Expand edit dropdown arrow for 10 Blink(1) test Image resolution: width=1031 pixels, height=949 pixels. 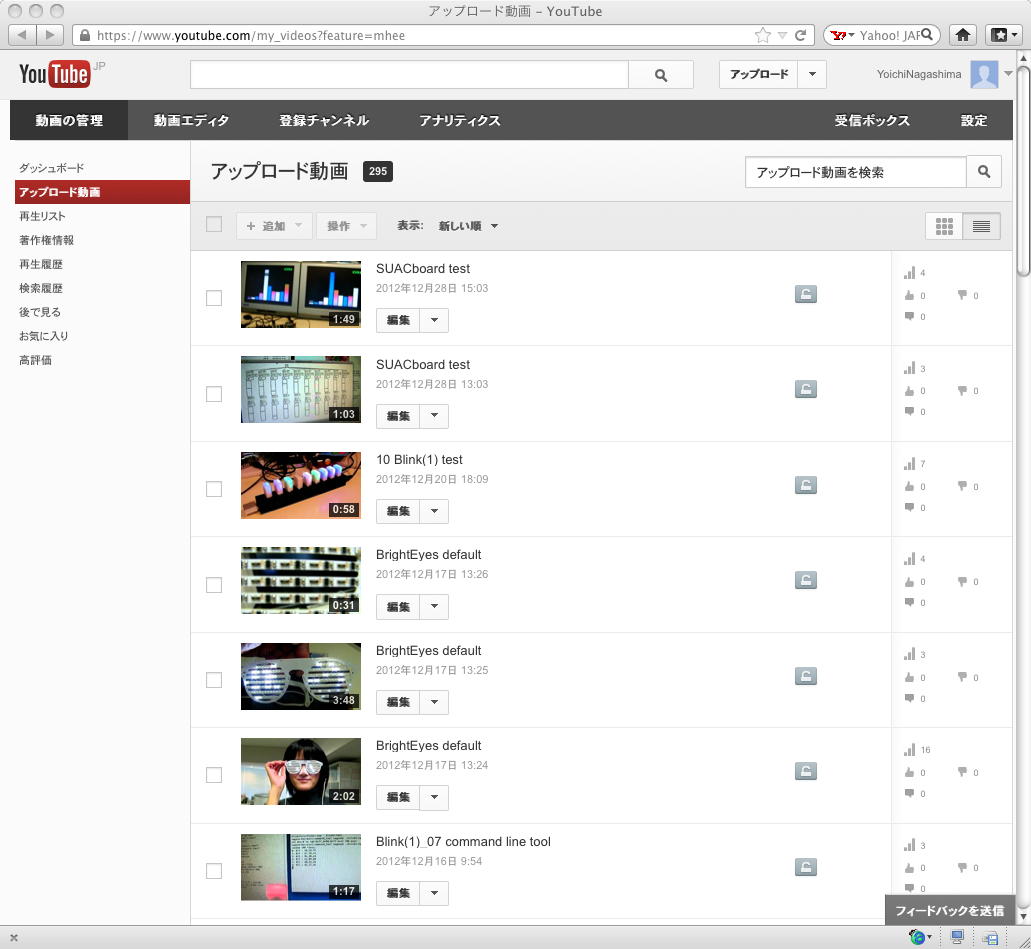tap(434, 511)
